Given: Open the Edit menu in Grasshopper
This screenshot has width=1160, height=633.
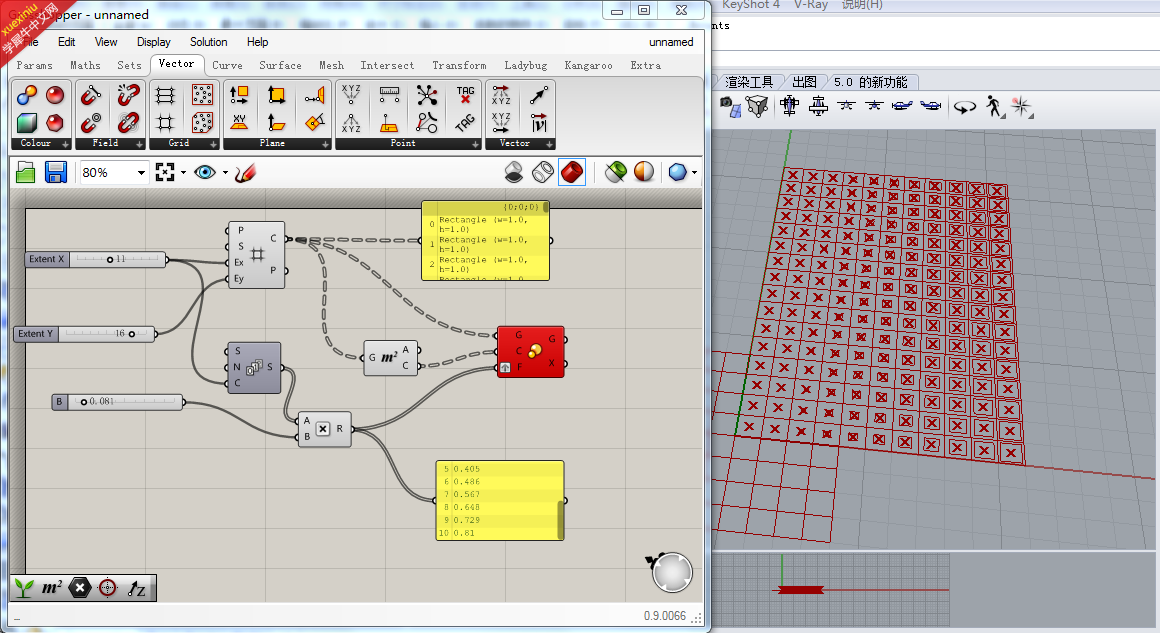Looking at the screenshot, I should pyautogui.click(x=67, y=42).
